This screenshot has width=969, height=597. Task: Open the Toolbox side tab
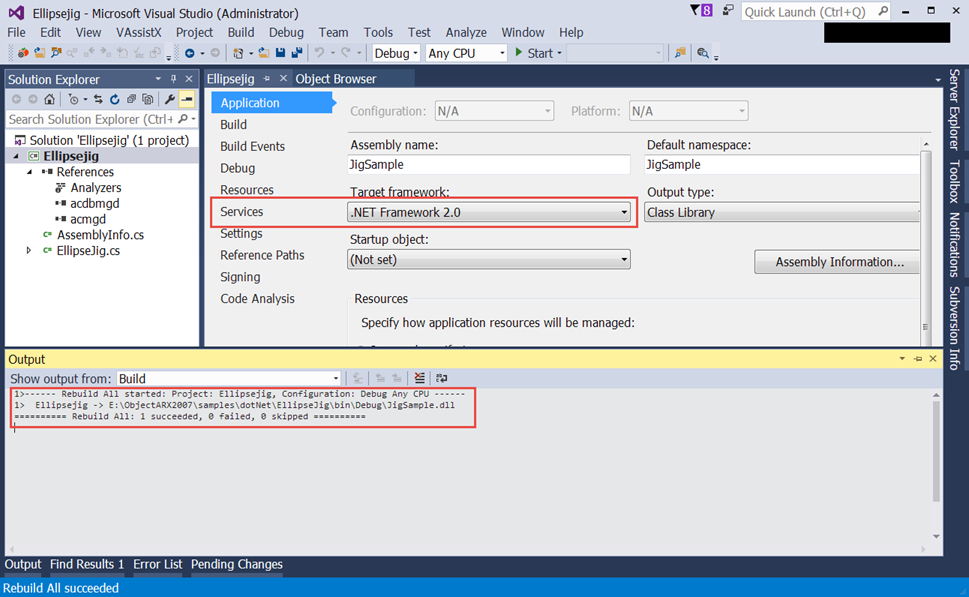tap(955, 182)
